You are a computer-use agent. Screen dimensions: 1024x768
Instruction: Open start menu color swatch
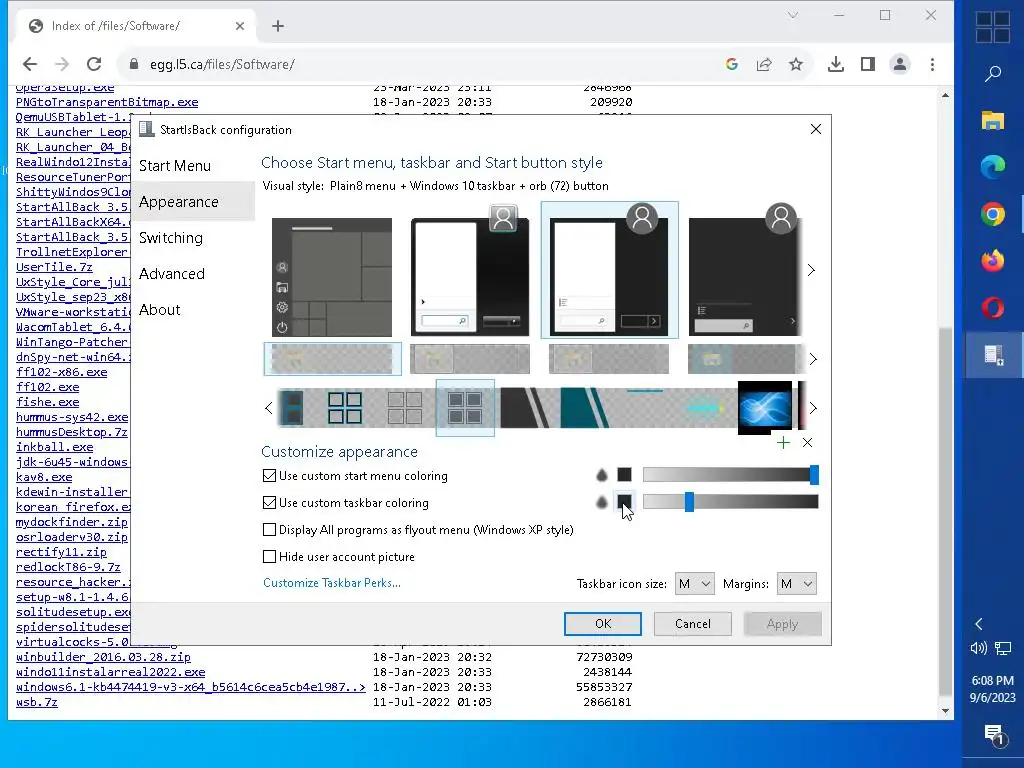tap(625, 475)
